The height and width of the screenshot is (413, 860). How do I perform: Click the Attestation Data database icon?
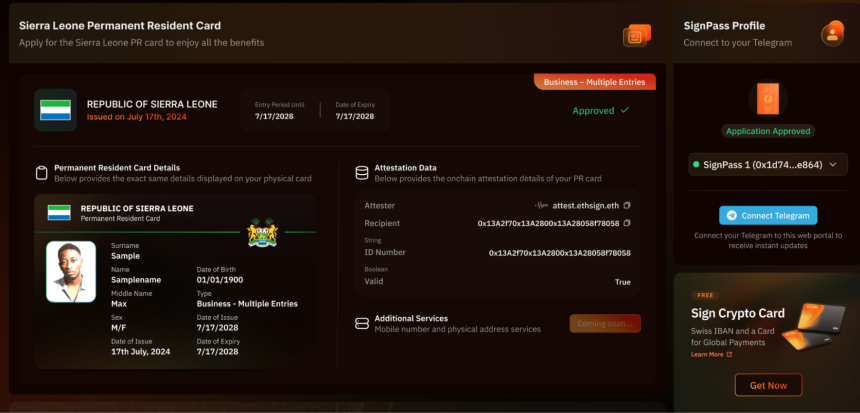tap(362, 173)
